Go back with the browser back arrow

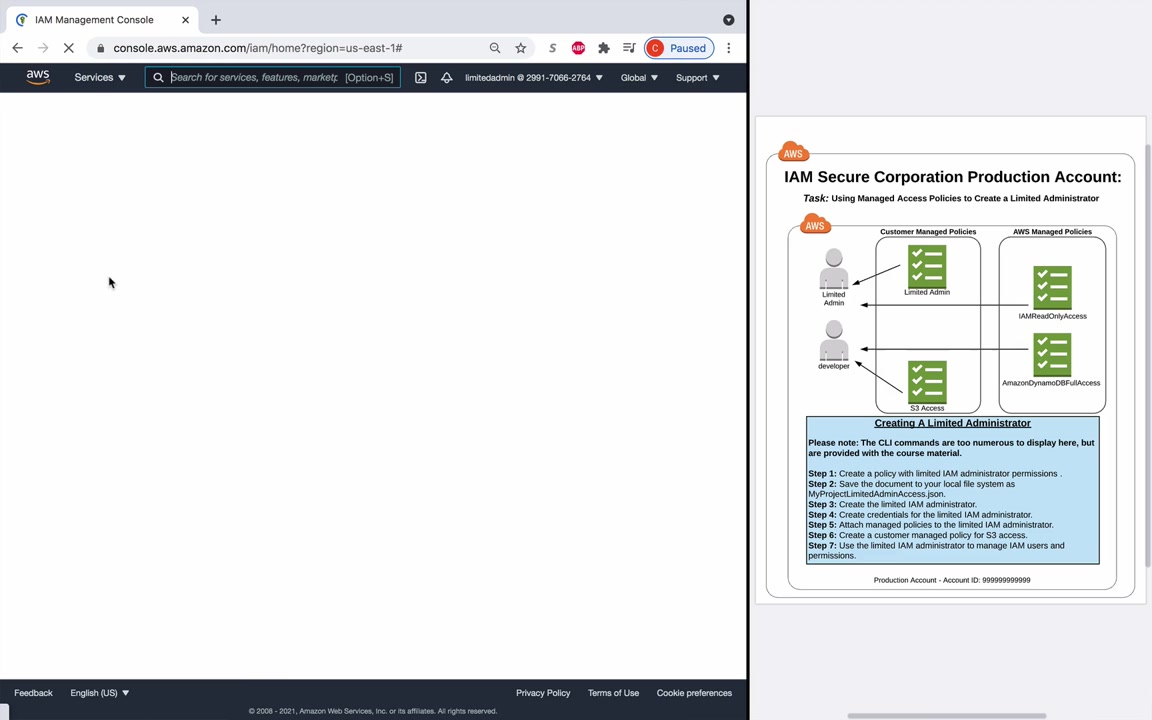coord(18,48)
